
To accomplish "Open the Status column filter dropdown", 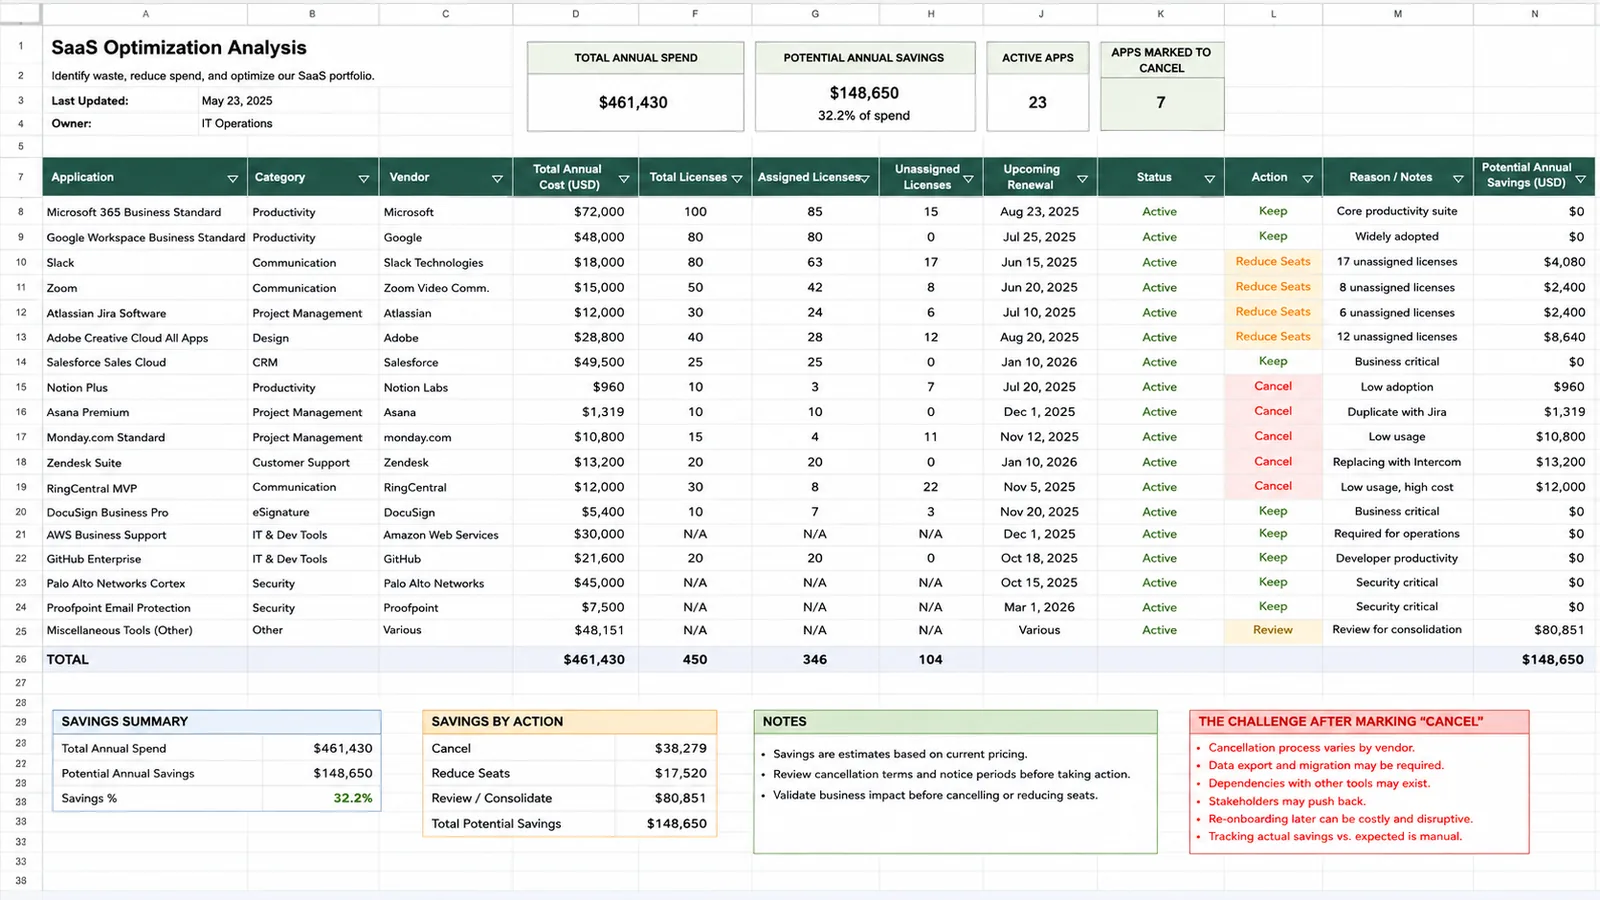I will pyautogui.click(x=1209, y=179).
